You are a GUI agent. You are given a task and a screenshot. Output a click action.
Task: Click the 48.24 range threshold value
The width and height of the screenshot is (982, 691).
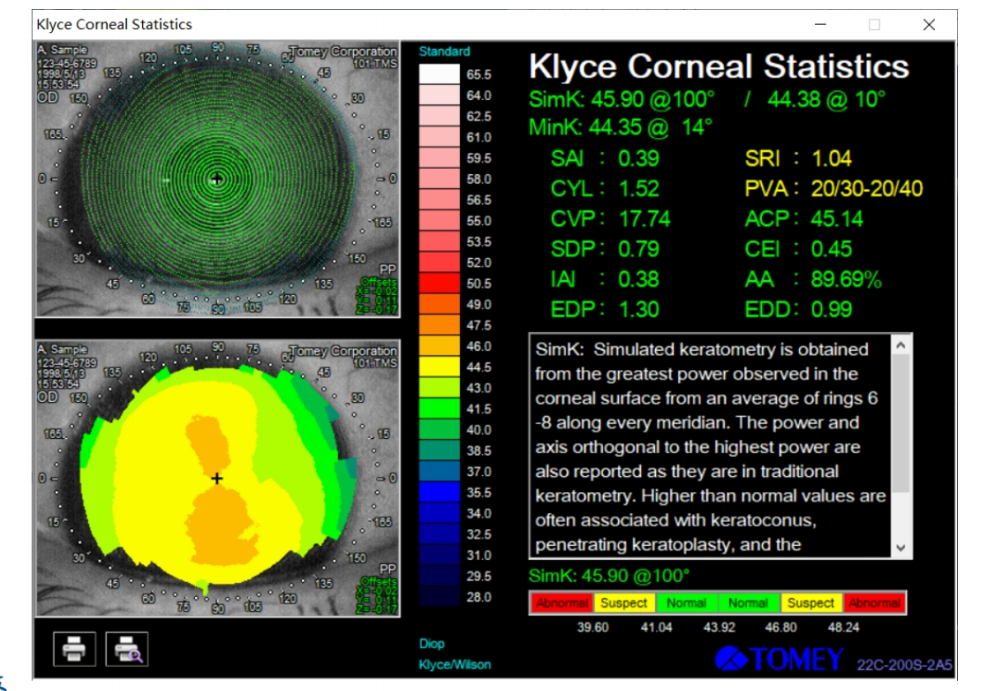coord(844,627)
